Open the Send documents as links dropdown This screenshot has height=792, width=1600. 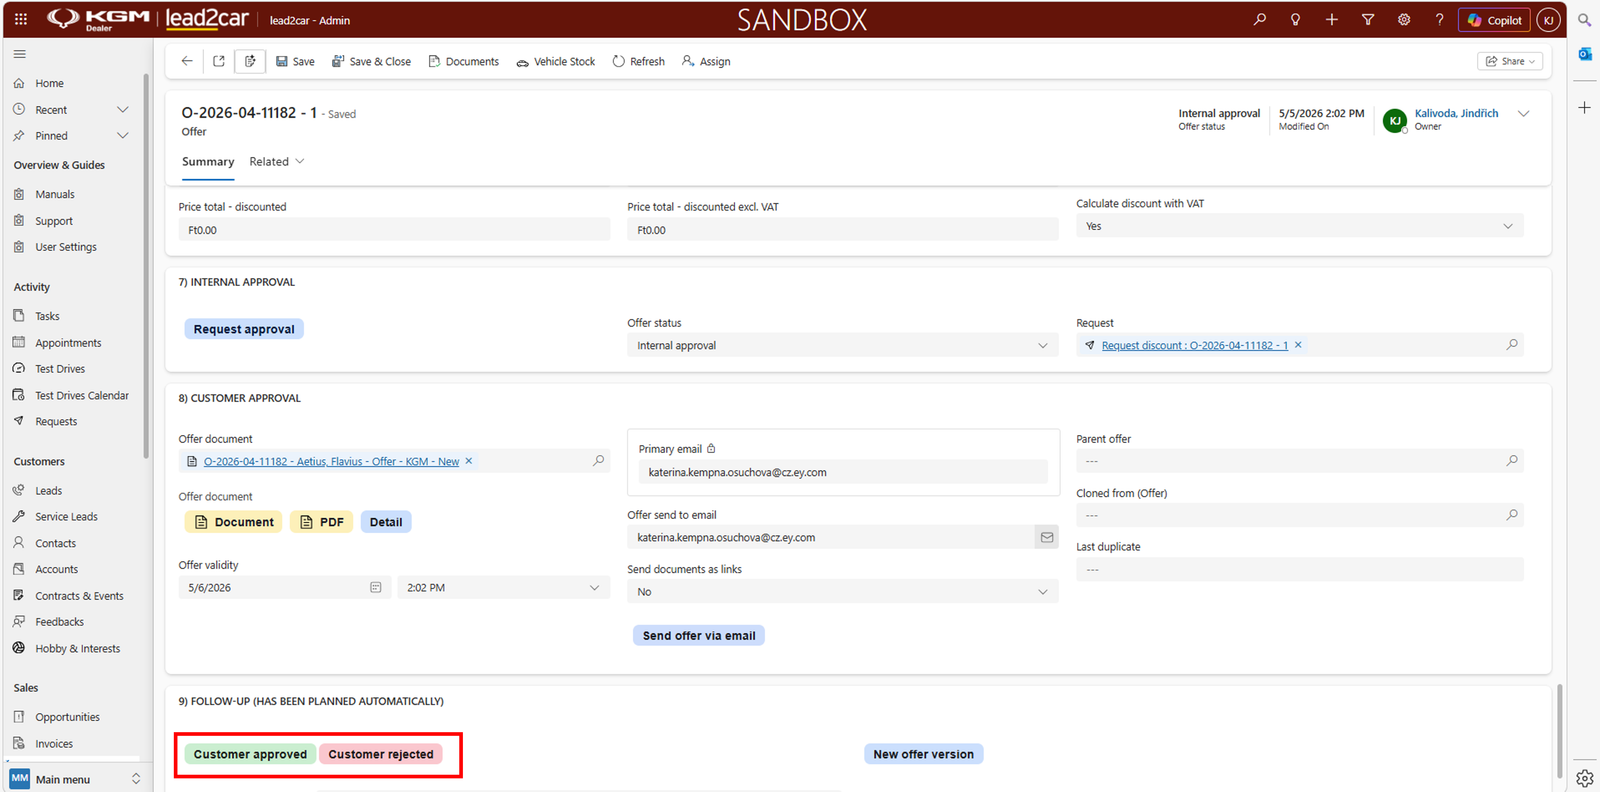pyautogui.click(x=842, y=591)
